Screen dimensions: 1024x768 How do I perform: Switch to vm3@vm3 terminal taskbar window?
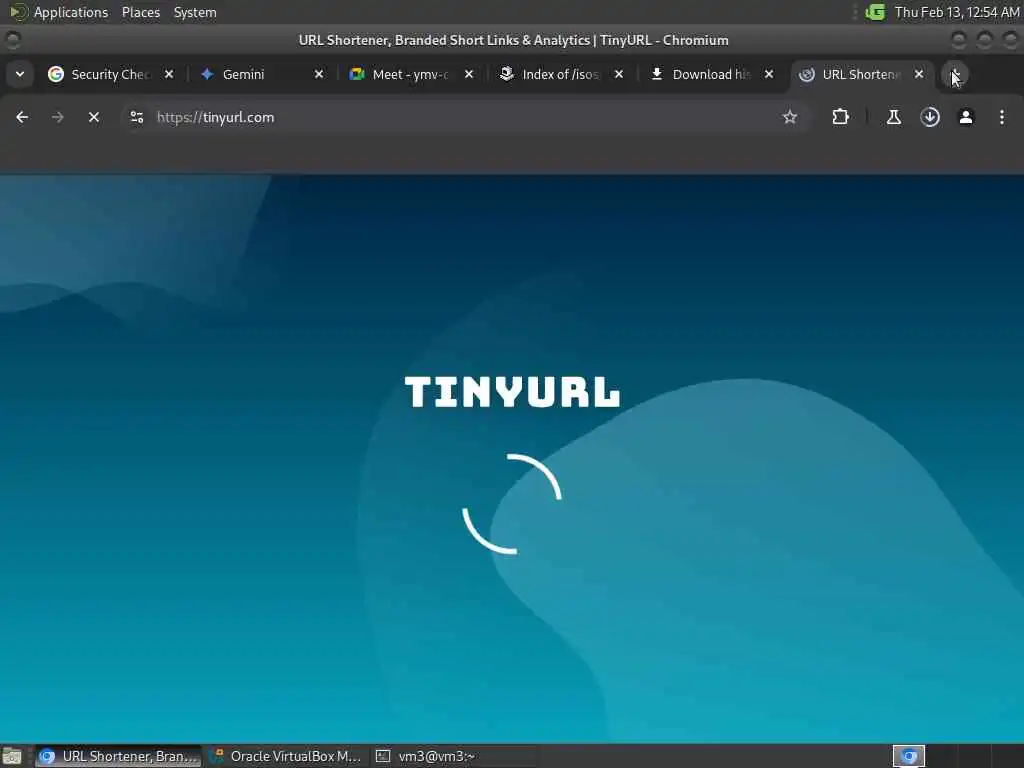(x=454, y=756)
